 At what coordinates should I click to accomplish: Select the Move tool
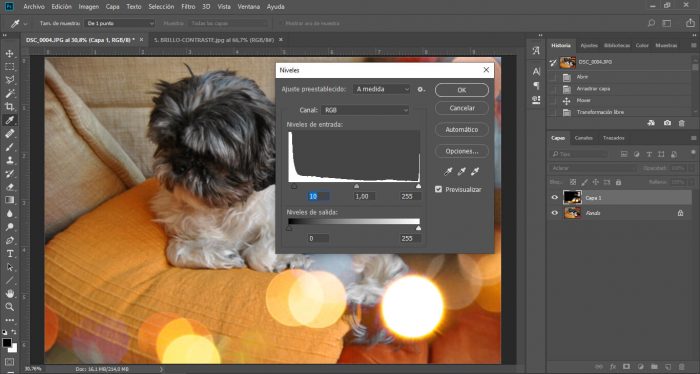coord(9,54)
